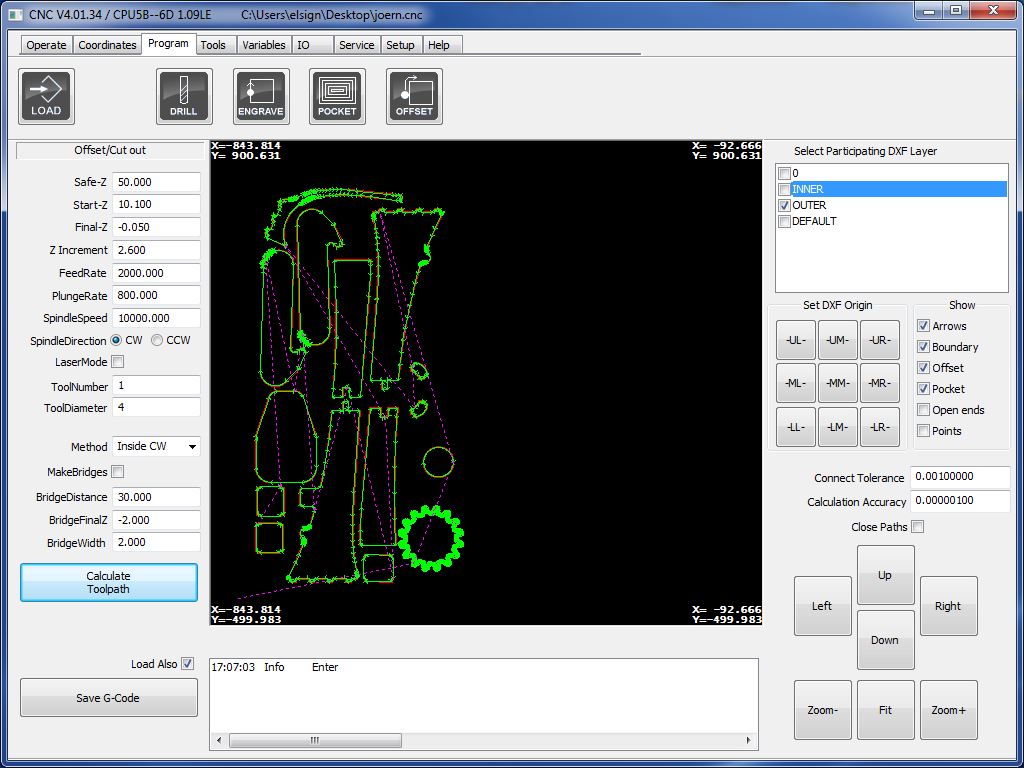Image resolution: width=1024 pixels, height=768 pixels.
Task: Choose CCW spindle direction
Action: tap(157, 340)
